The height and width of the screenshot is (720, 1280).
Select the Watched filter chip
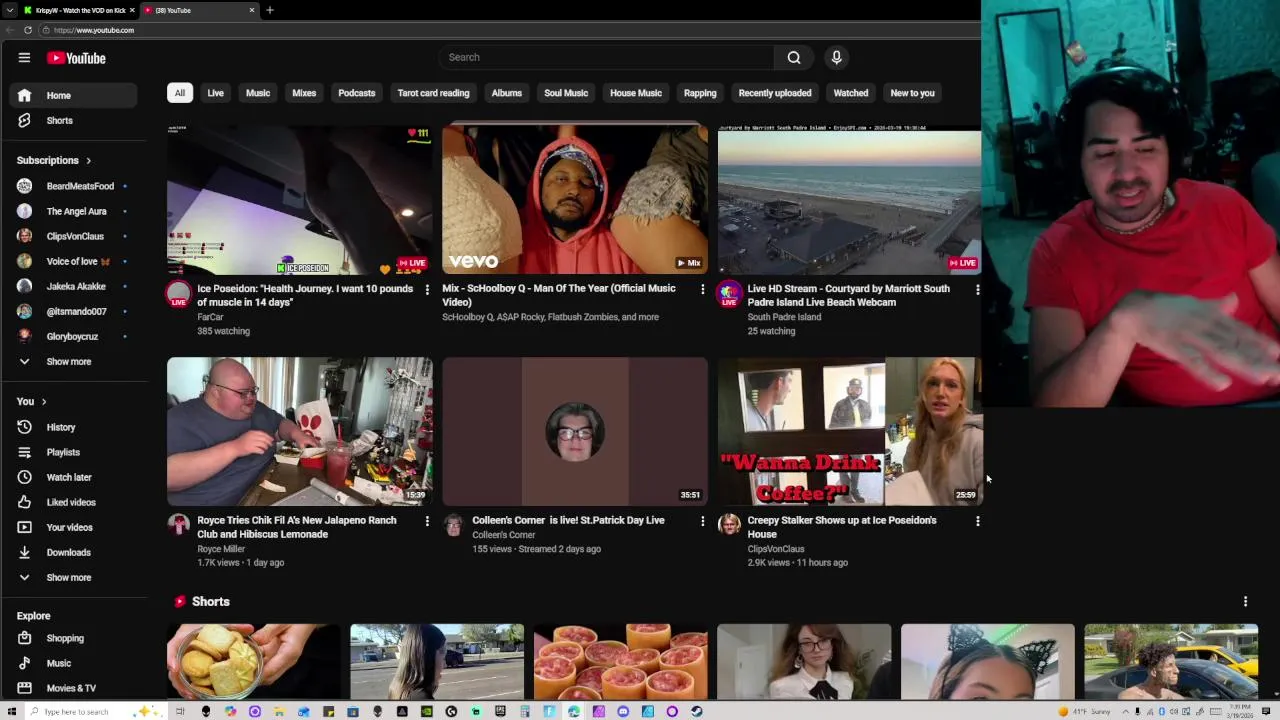851,93
